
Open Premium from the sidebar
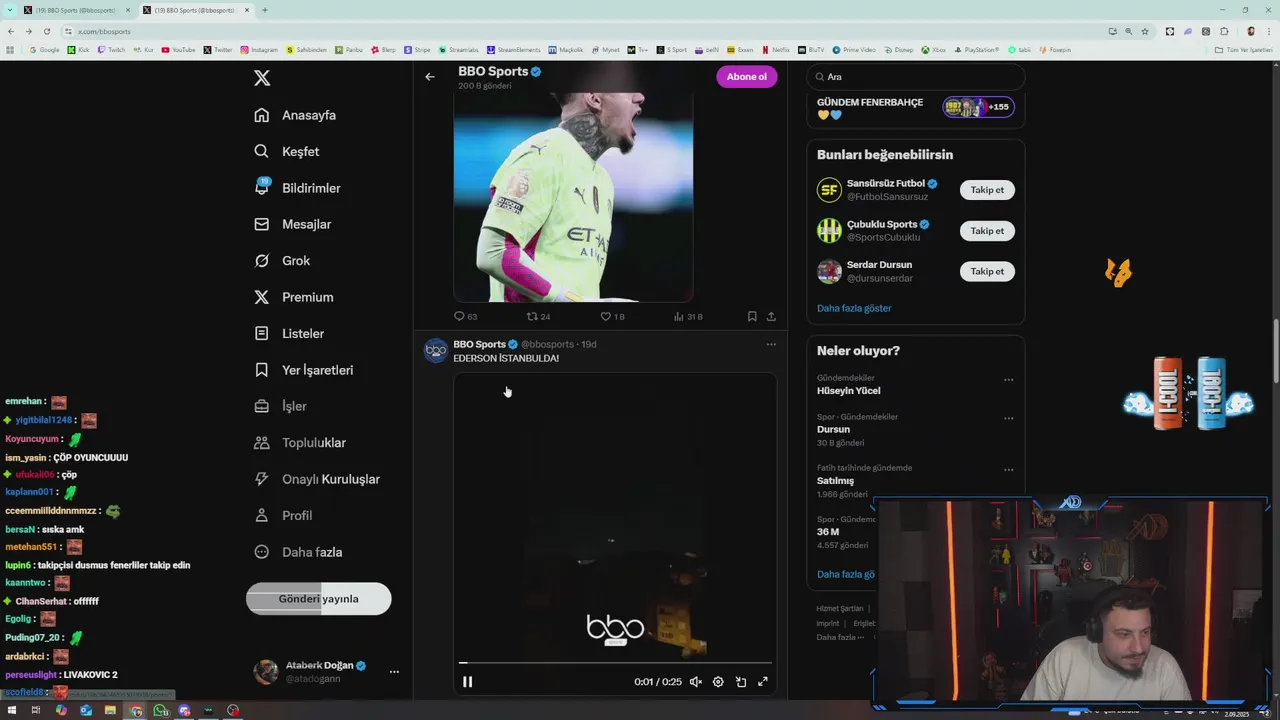pos(294,297)
